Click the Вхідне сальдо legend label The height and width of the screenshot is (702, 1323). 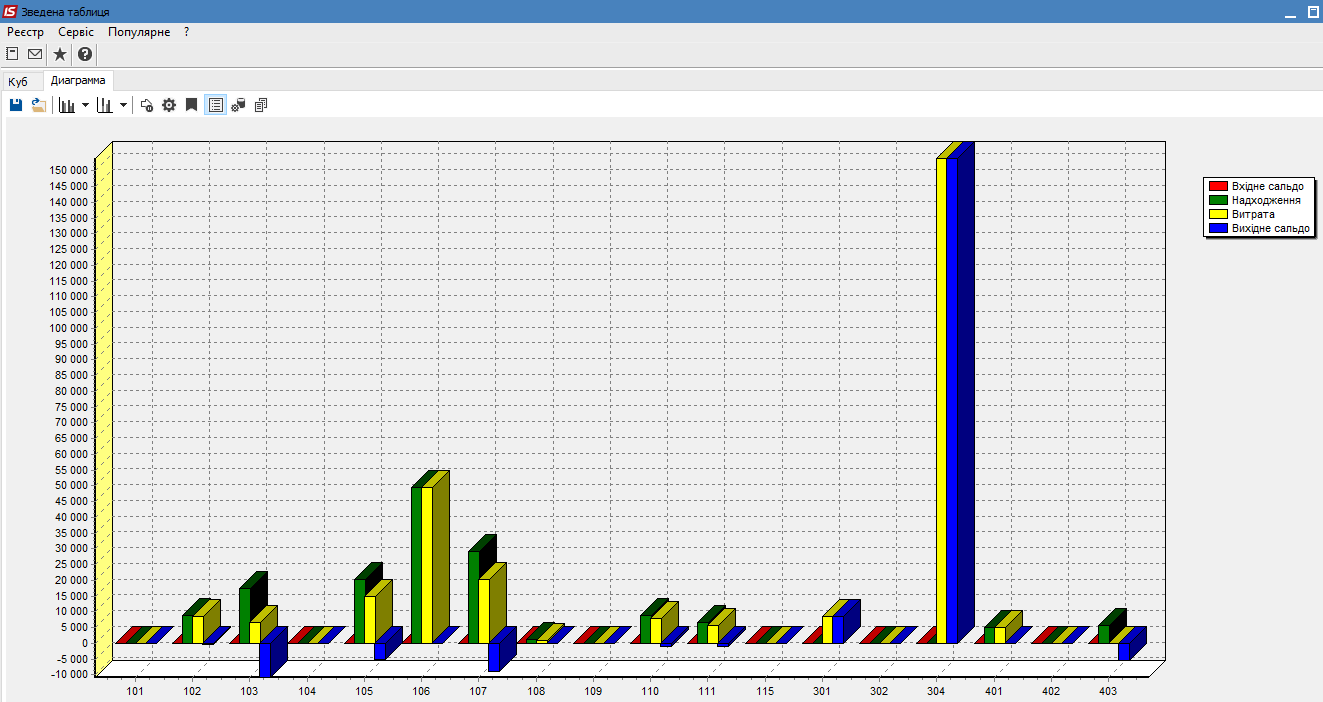[1267, 186]
